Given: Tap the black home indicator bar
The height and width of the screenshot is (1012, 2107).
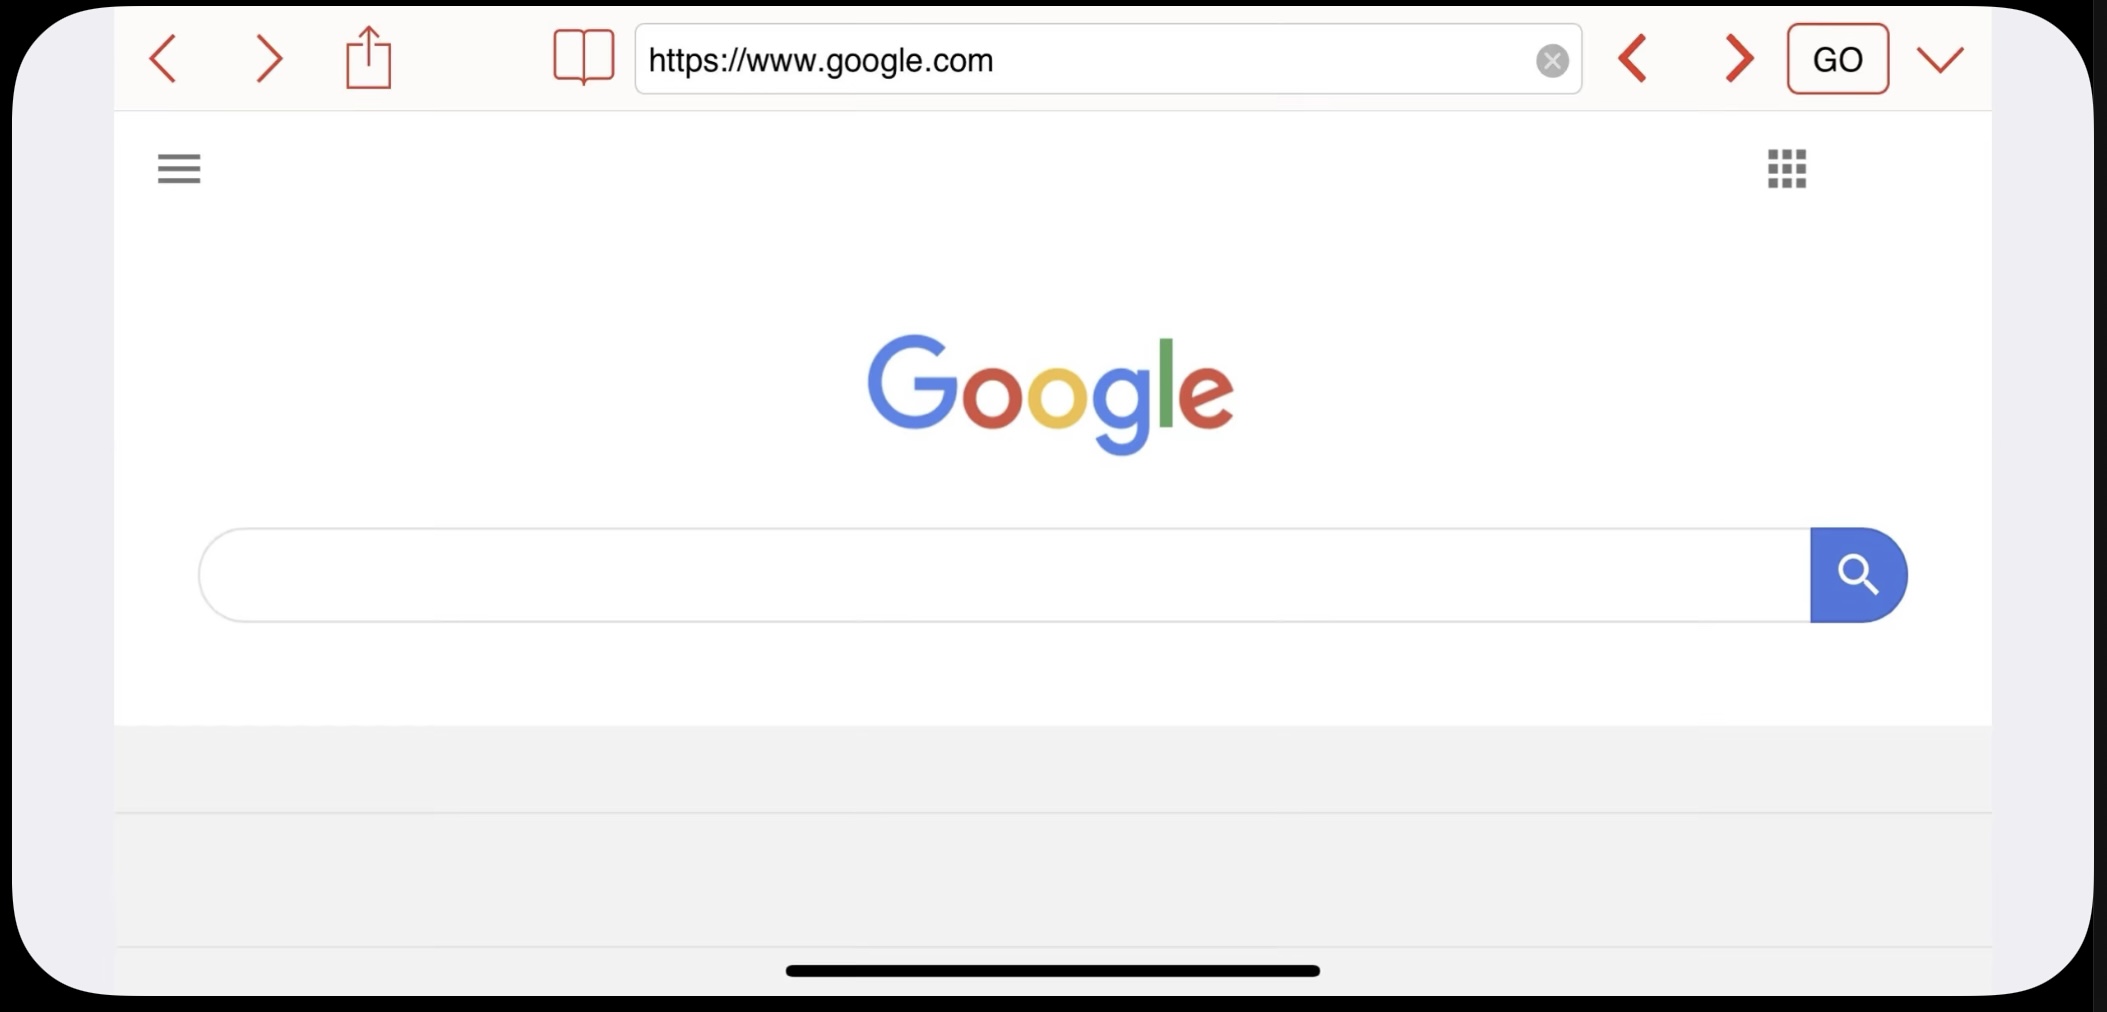Looking at the screenshot, I should pos(1053,970).
